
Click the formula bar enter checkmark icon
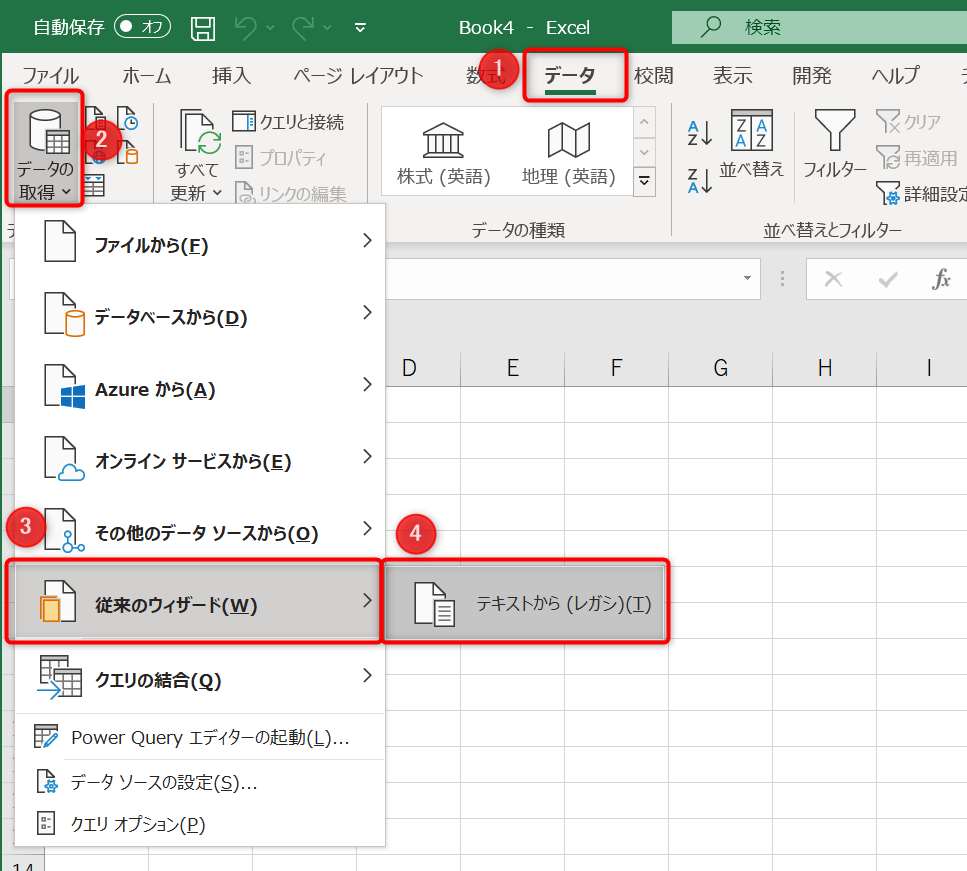point(888,279)
